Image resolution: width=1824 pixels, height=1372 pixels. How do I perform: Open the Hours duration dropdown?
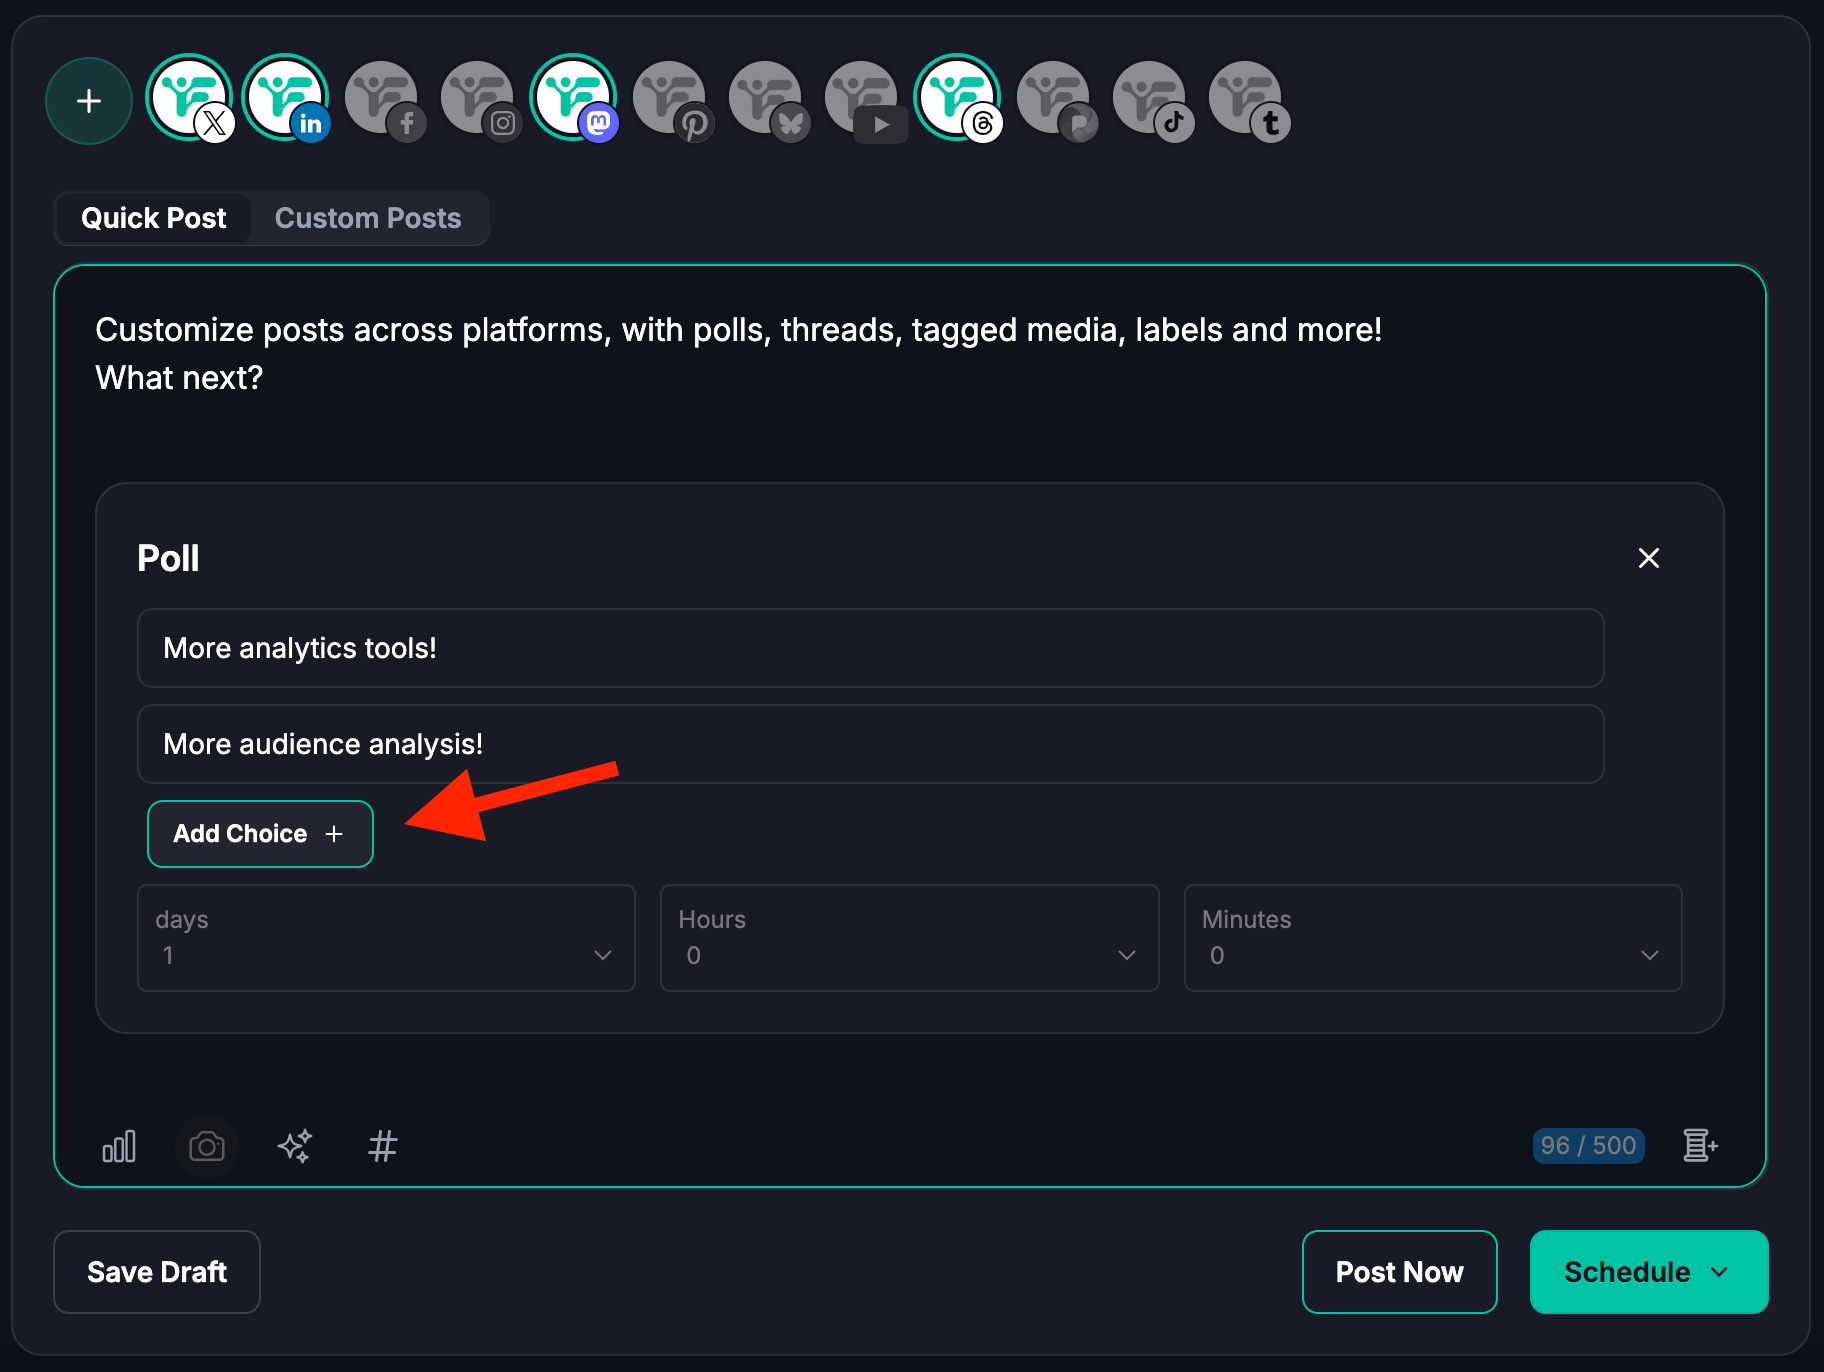pos(909,938)
